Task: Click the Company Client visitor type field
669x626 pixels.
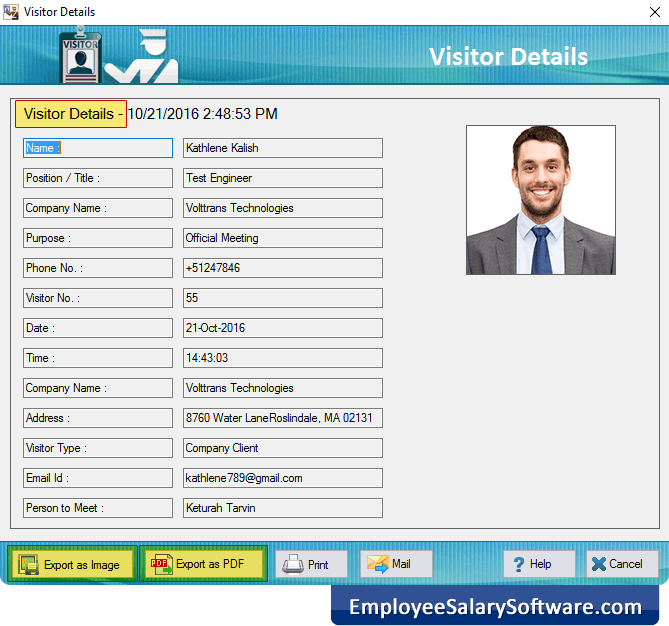Action: [283, 448]
